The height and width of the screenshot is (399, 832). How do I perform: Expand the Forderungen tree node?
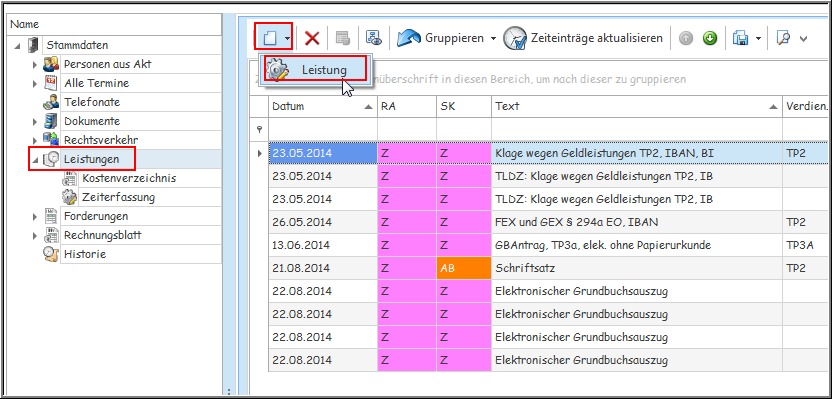pyautogui.click(x=35, y=216)
